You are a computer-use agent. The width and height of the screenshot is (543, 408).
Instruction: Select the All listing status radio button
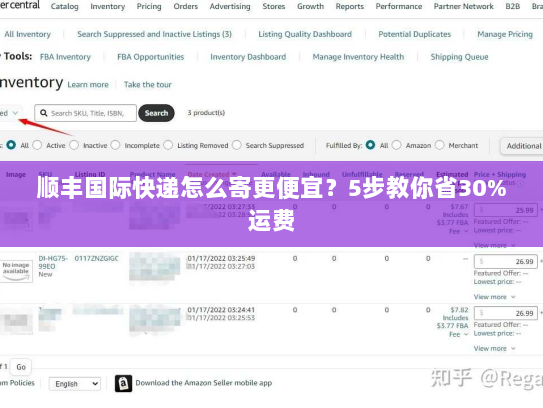click(11, 145)
